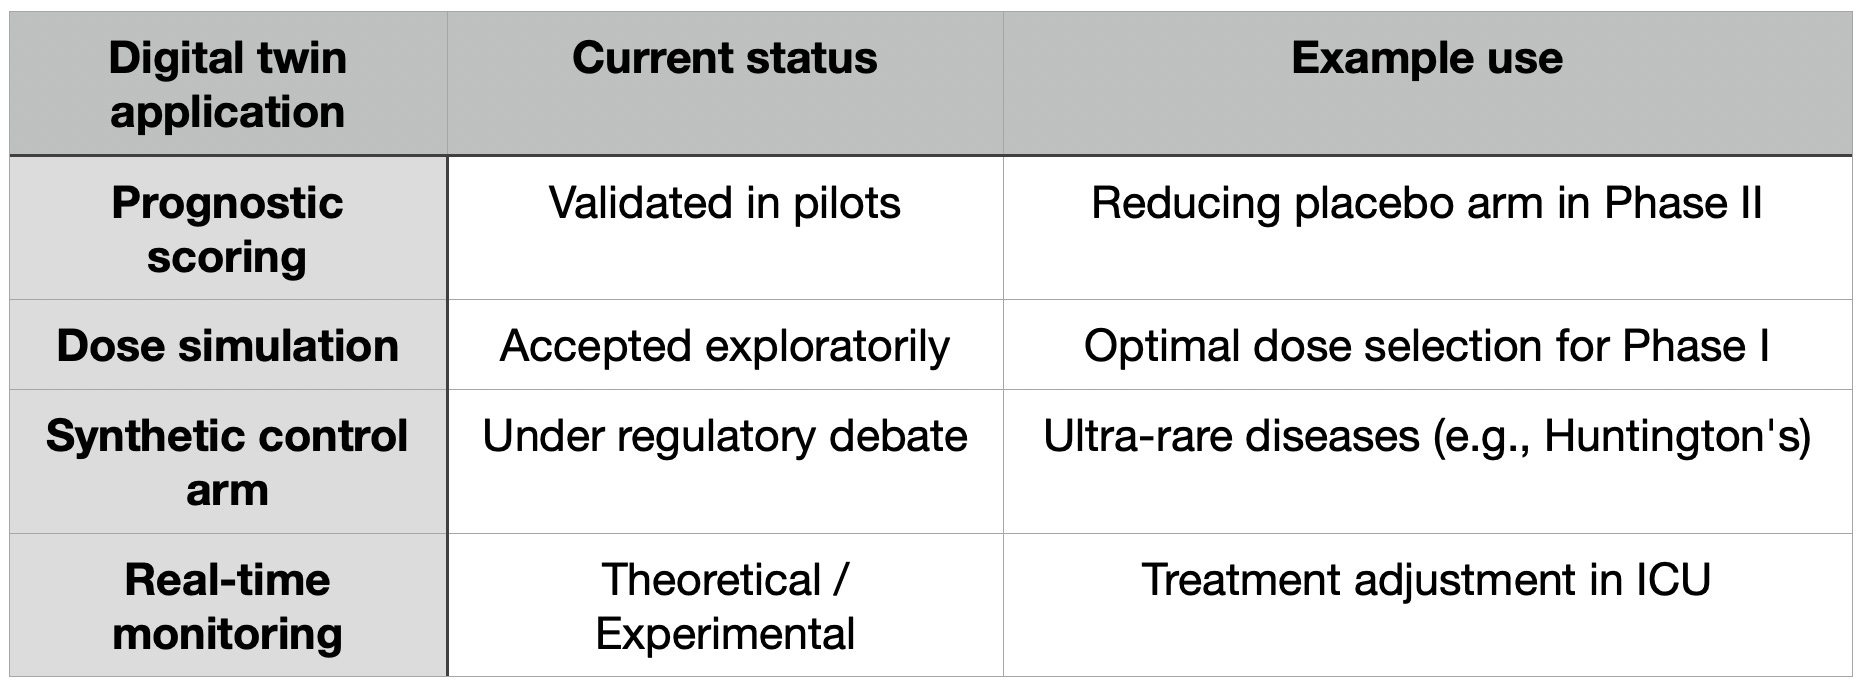
Task: Select the 'Real-time monitoring' row header
Action: pos(228,605)
